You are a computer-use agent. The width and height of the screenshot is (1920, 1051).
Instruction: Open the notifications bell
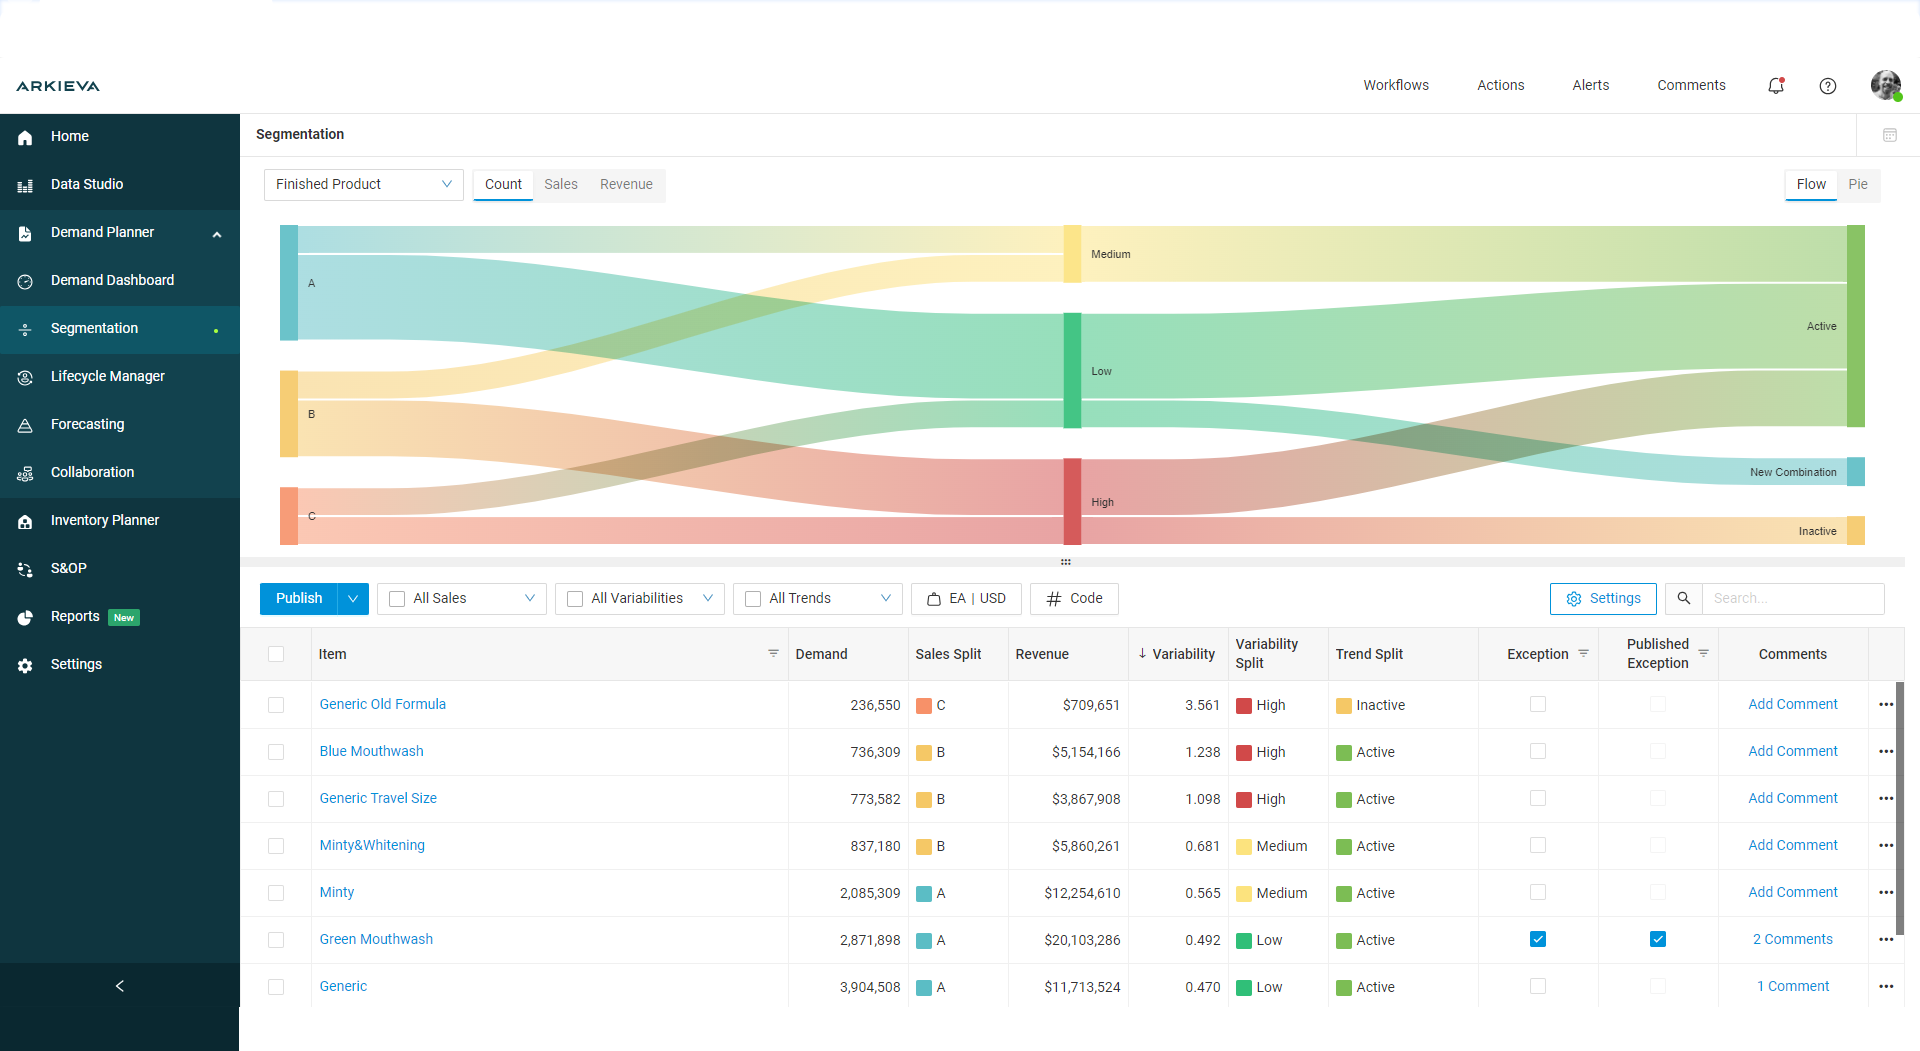point(1776,86)
